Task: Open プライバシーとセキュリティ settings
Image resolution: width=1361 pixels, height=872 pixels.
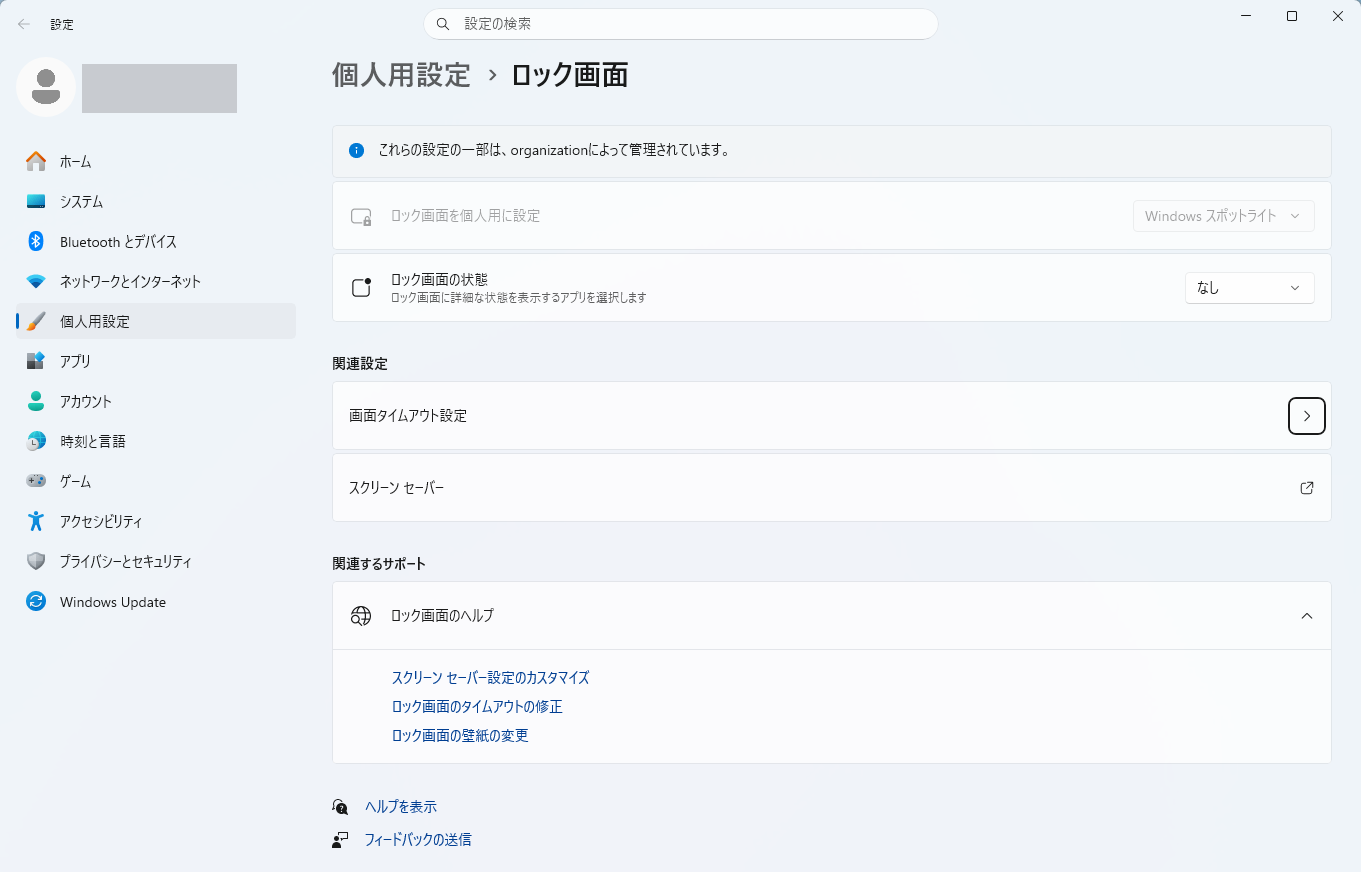Action: tap(156, 561)
